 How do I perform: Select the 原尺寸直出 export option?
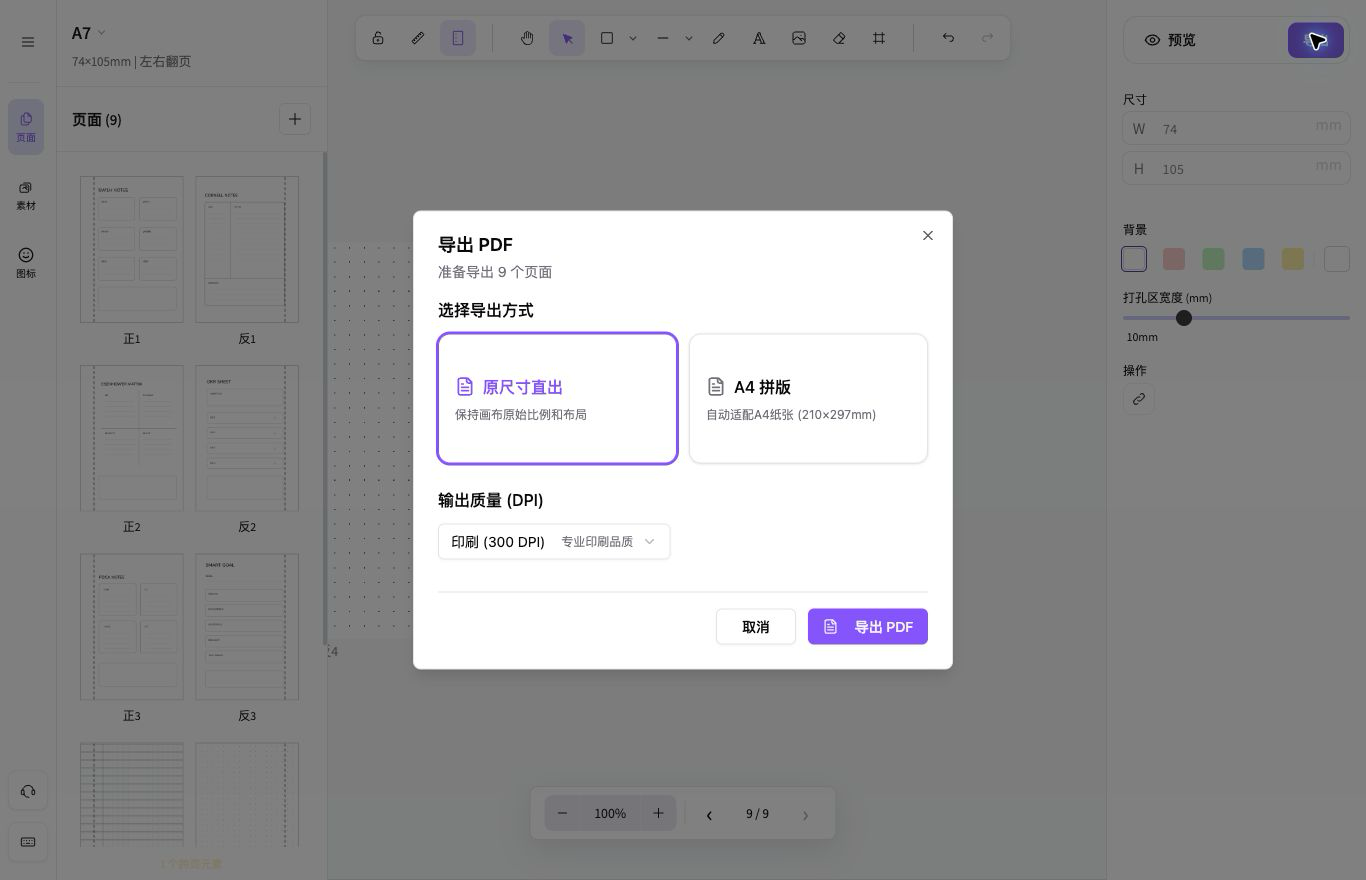click(x=558, y=398)
